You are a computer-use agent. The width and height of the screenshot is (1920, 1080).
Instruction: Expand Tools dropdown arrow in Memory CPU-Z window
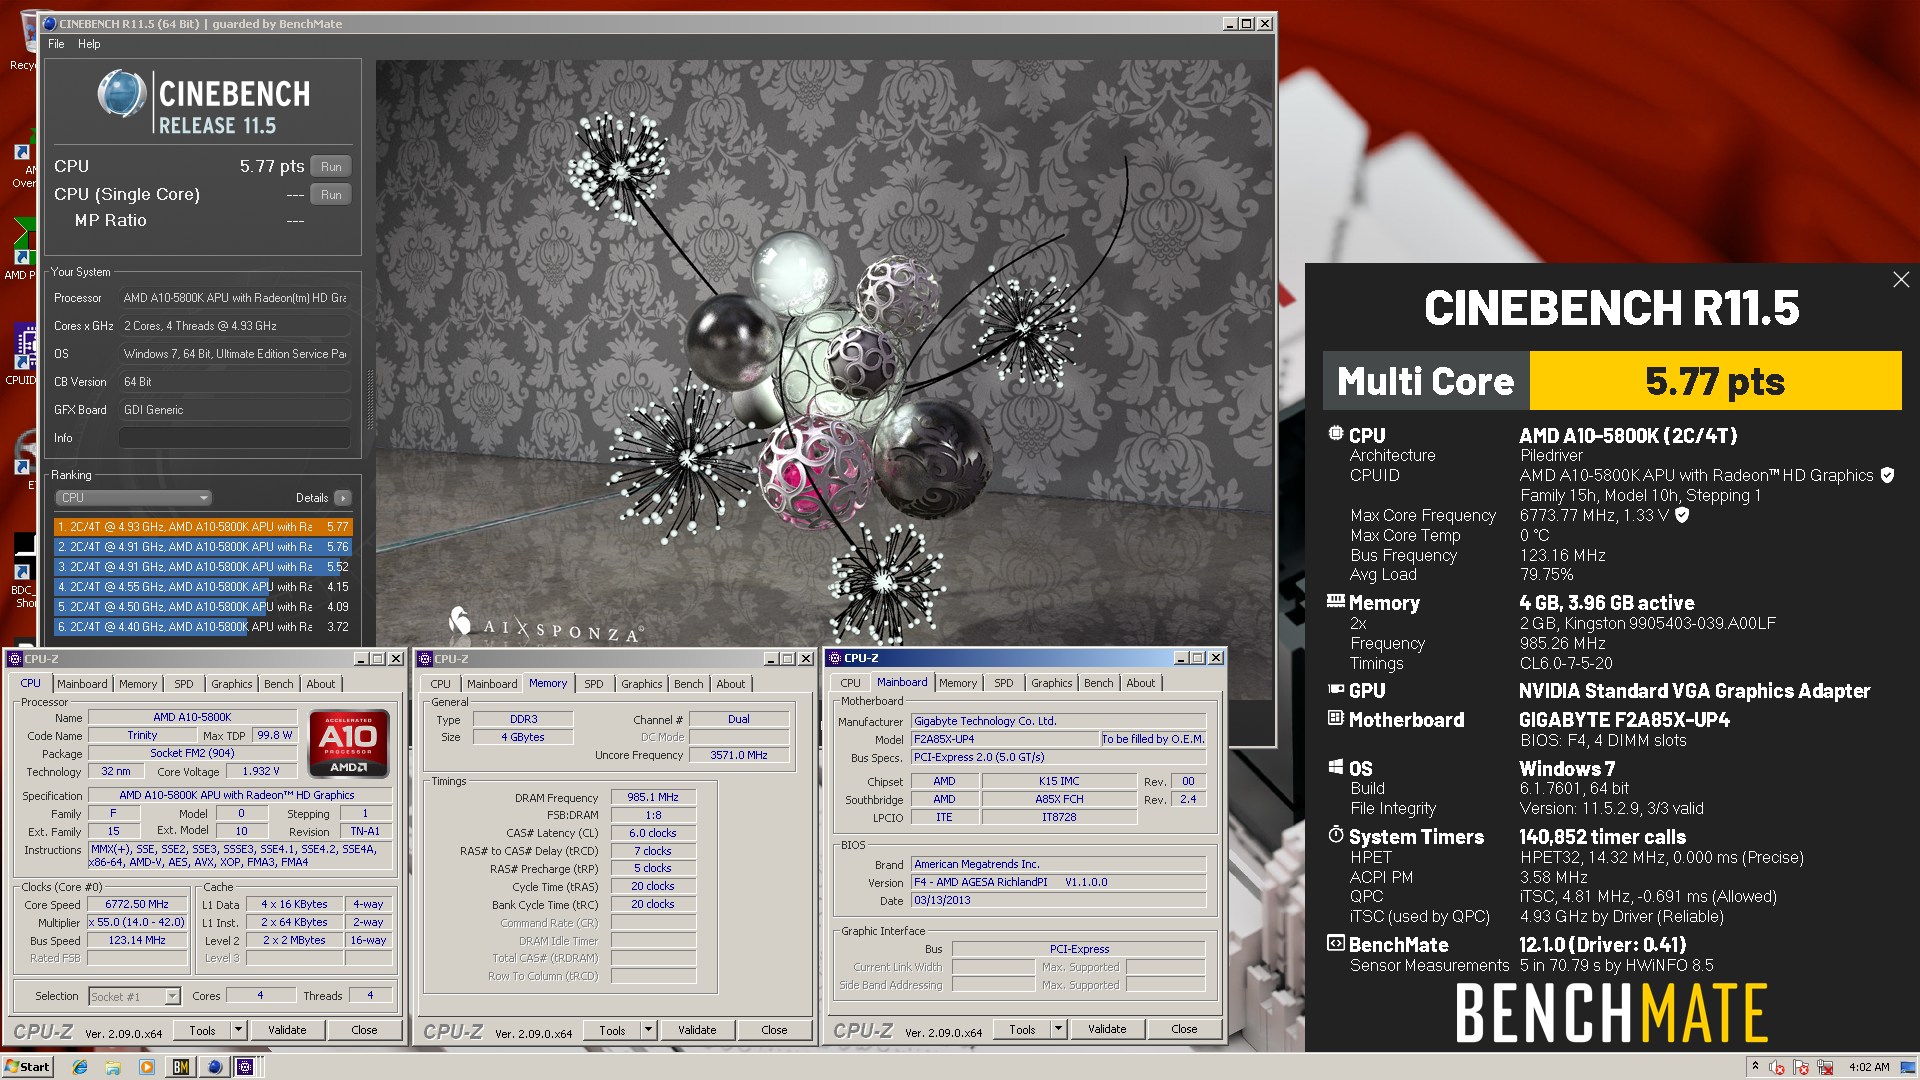[648, 1030]
